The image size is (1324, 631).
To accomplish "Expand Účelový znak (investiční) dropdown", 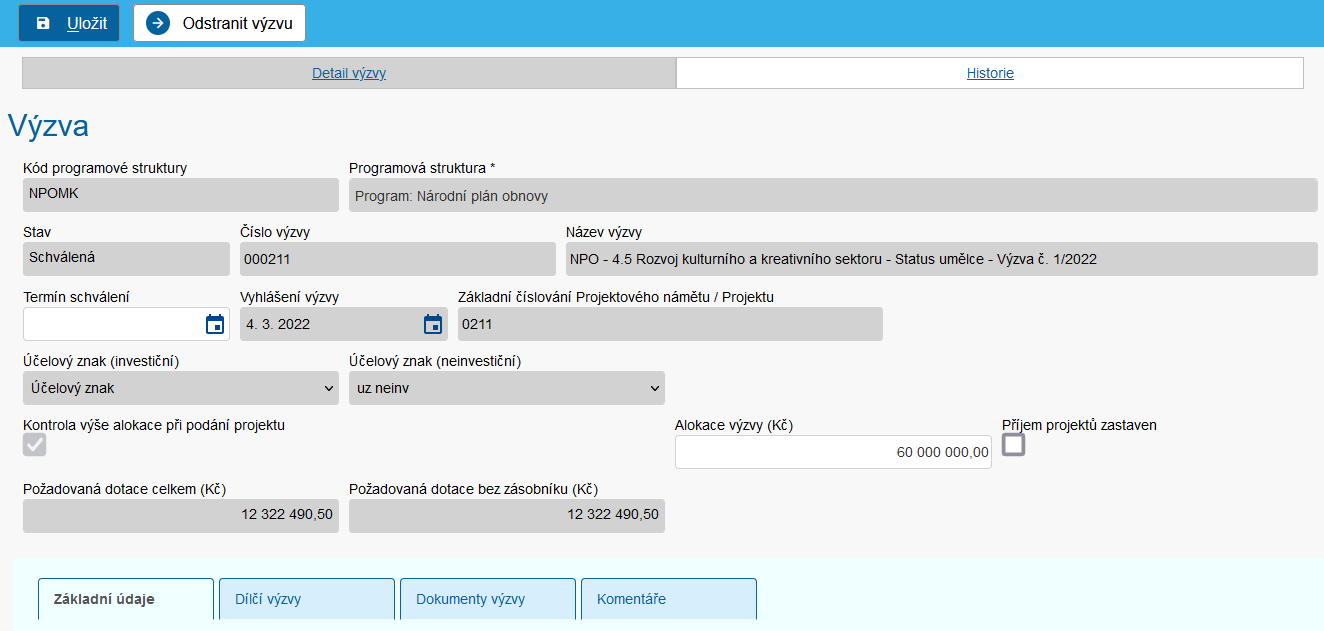I will tap(180, 388).
